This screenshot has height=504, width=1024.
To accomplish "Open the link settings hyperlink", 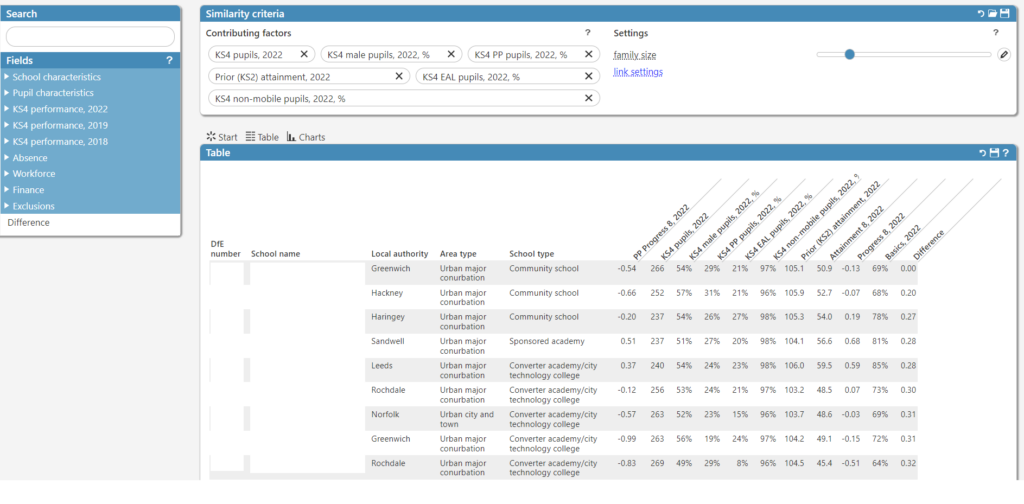I will pyautogui.click(x=638, y=72).
